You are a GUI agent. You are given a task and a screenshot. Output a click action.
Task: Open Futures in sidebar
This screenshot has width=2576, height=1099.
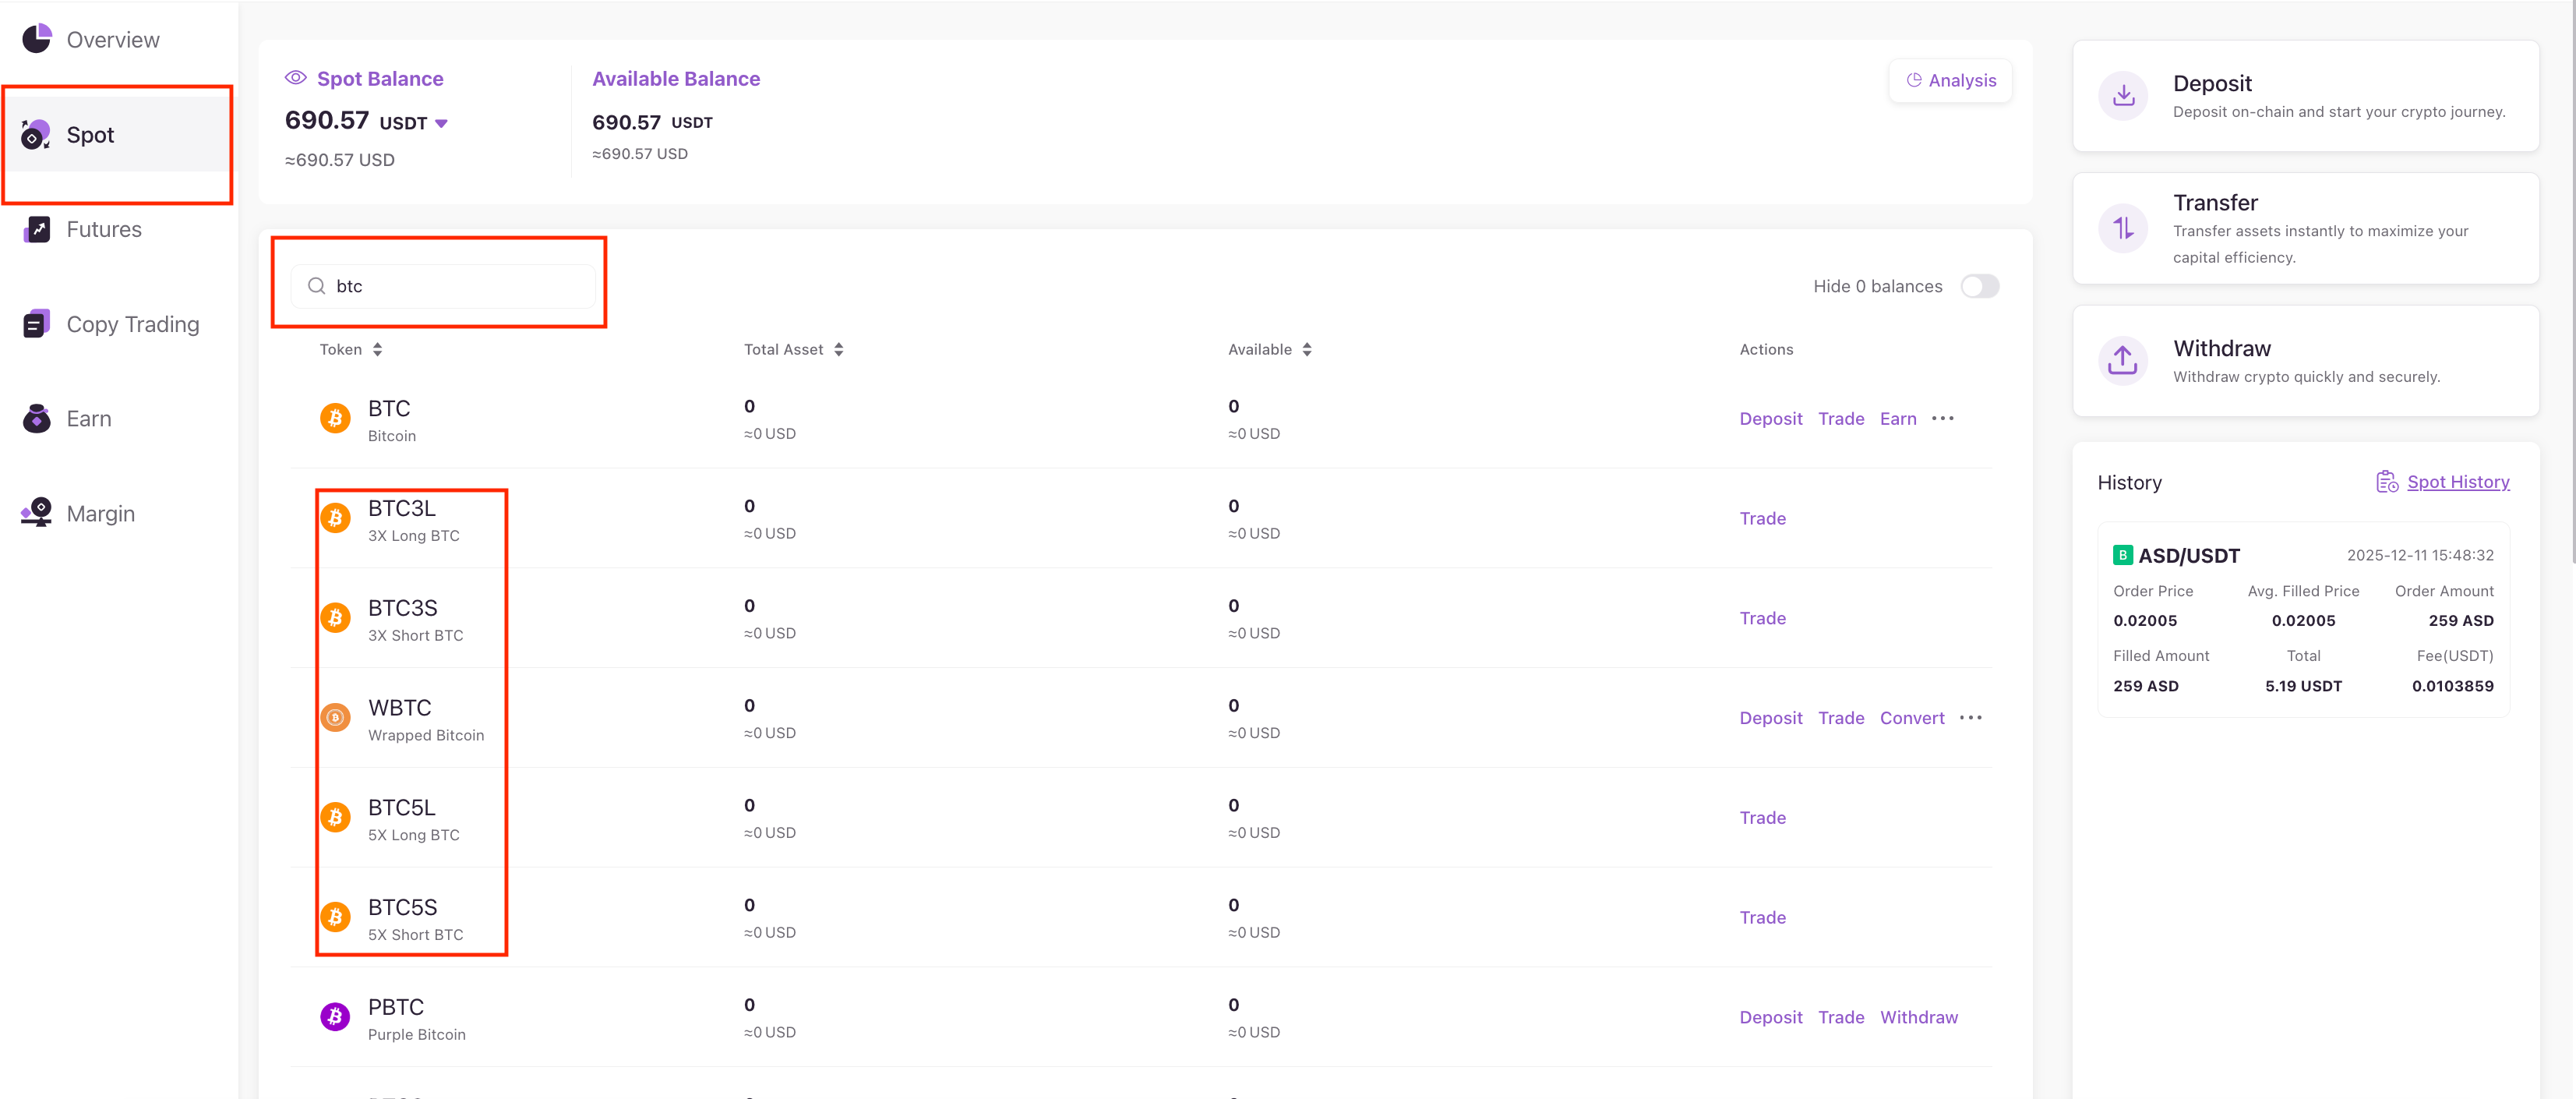tap(103, 230)
